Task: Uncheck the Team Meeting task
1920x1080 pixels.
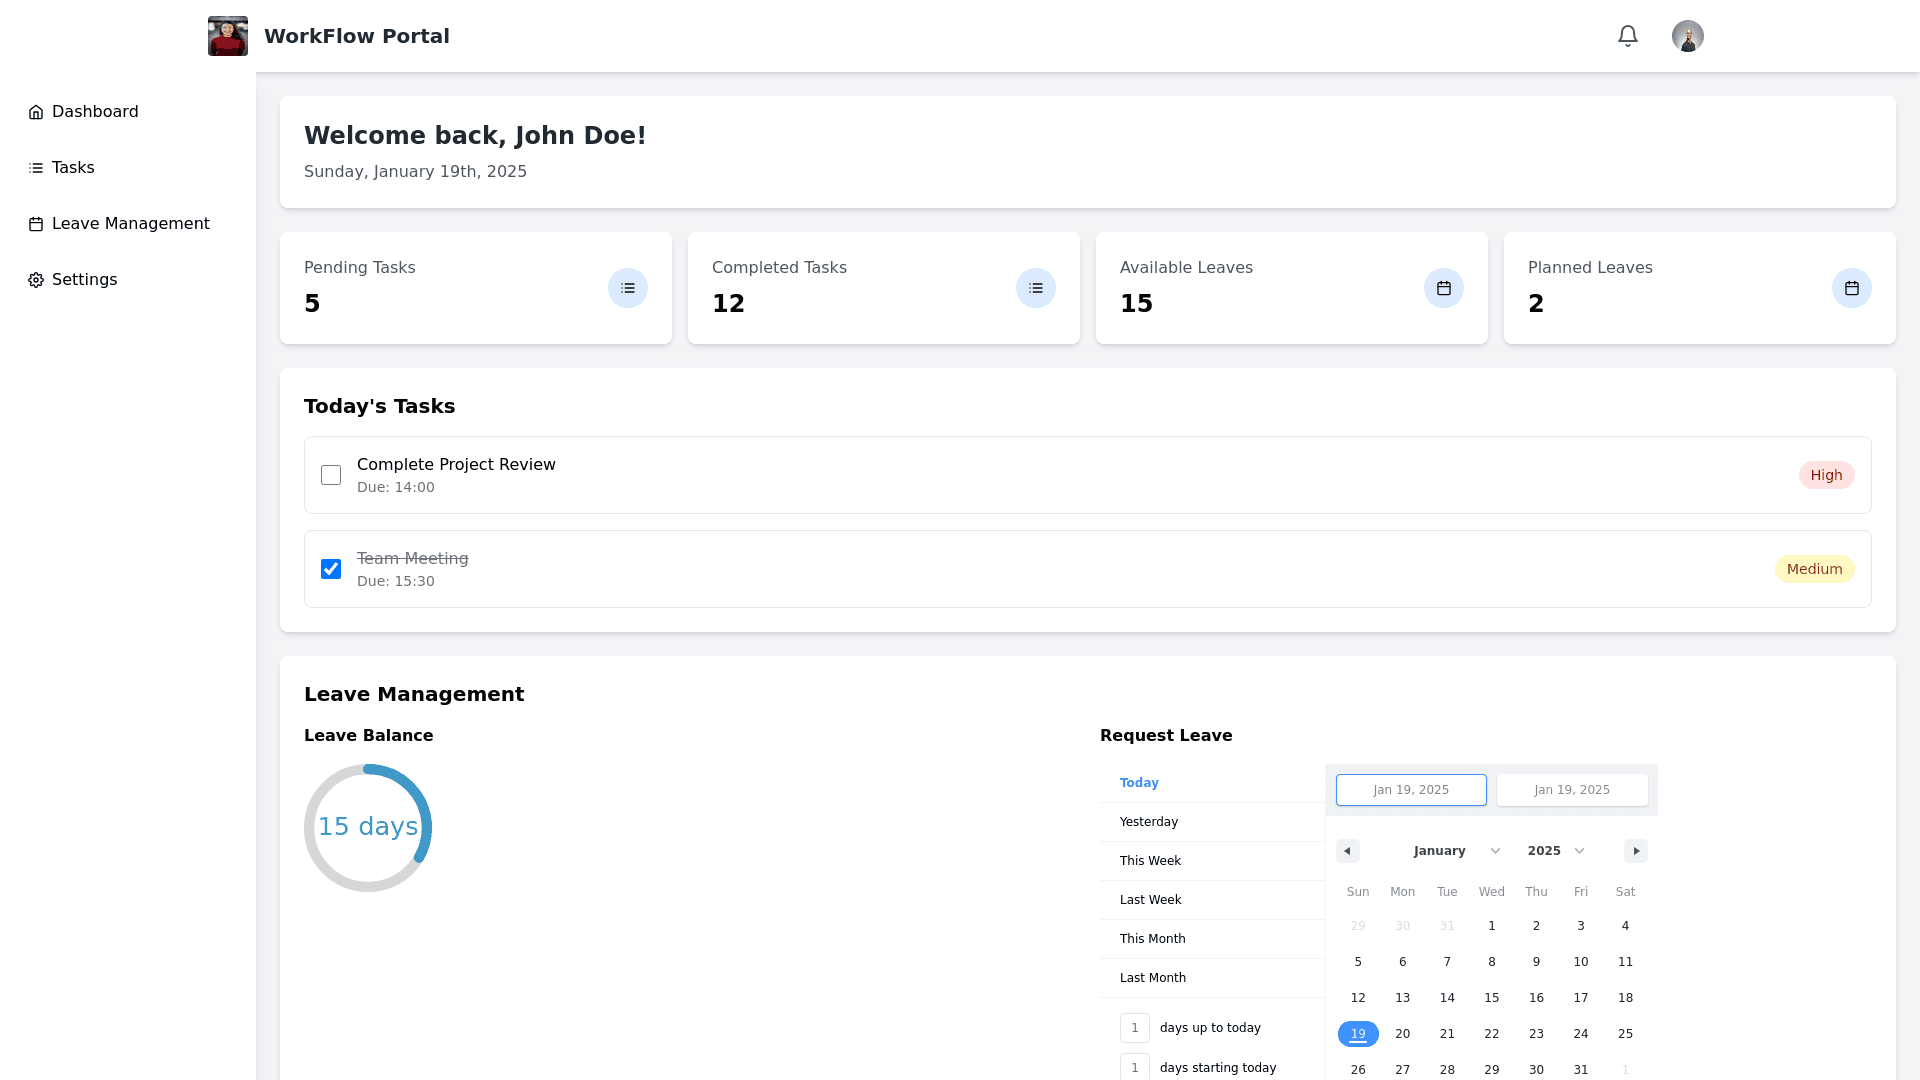Action: tap(331, 569)
